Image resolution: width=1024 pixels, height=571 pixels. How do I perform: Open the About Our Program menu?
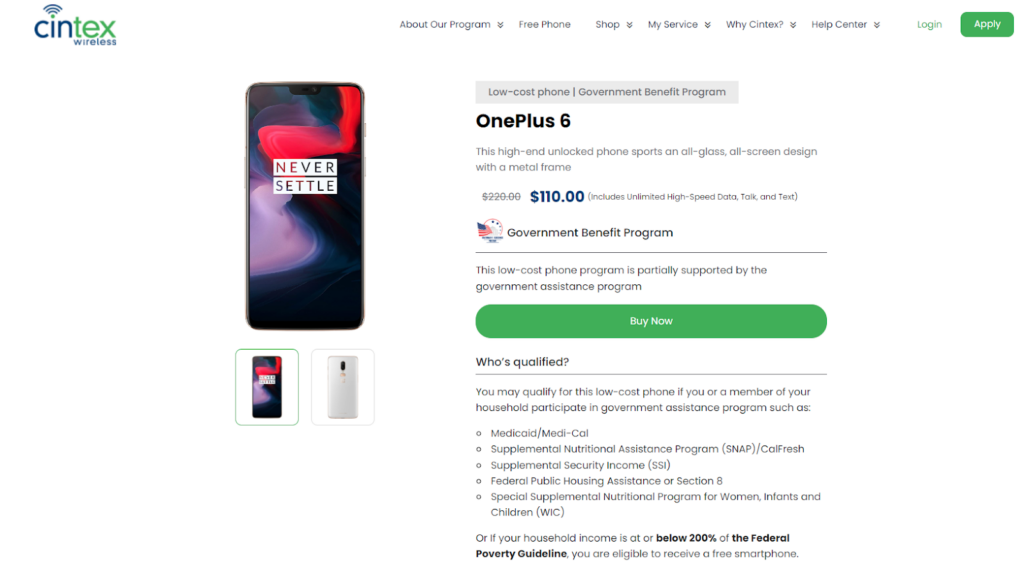[x=445, y=24]
